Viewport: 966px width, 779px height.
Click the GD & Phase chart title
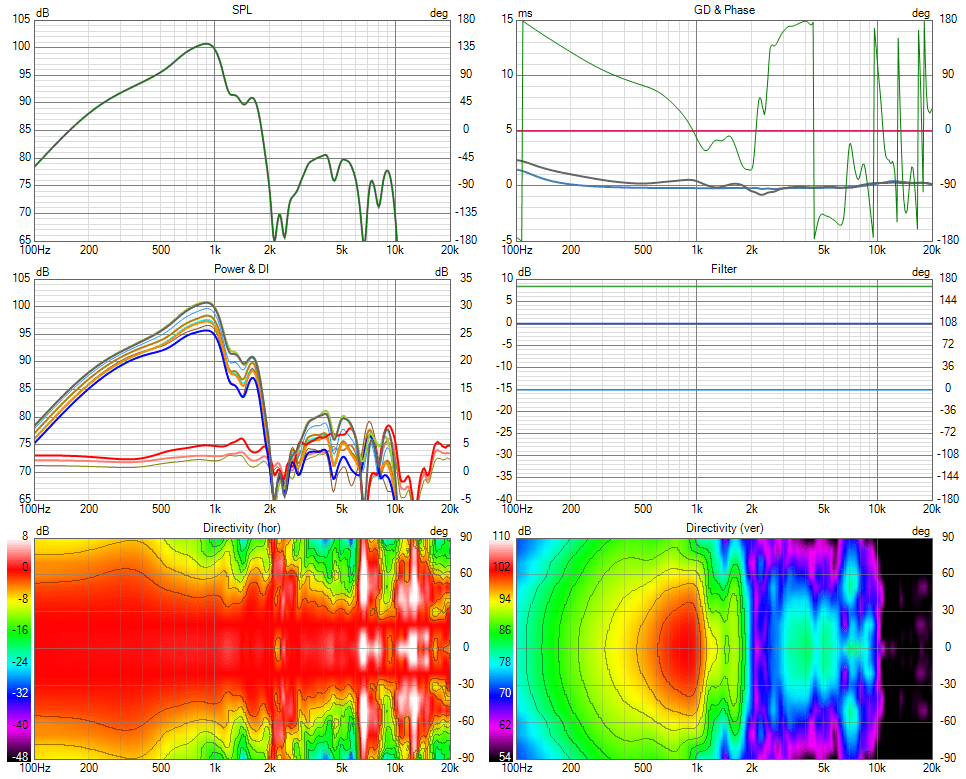click(x=724, y=10)
